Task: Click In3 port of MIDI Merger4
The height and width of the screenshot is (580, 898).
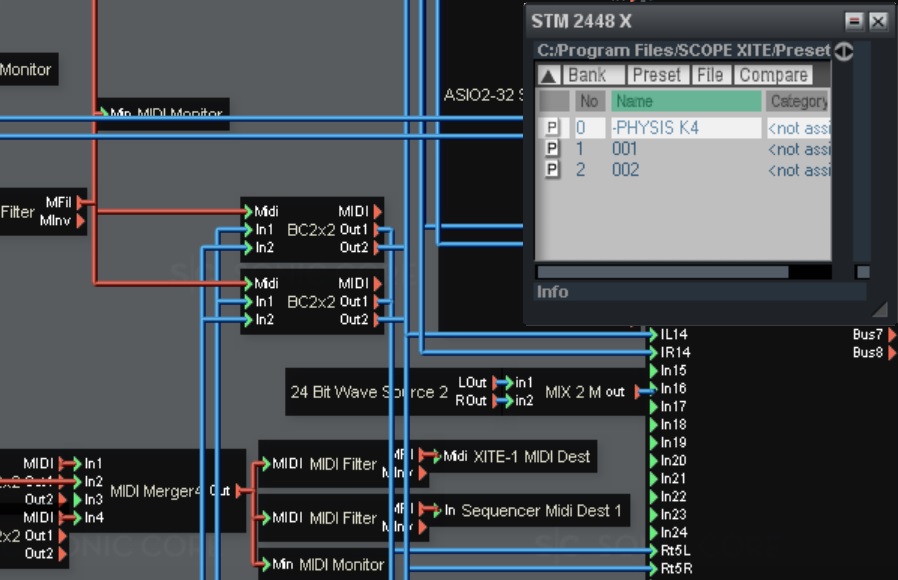Action: pos(77,499)
